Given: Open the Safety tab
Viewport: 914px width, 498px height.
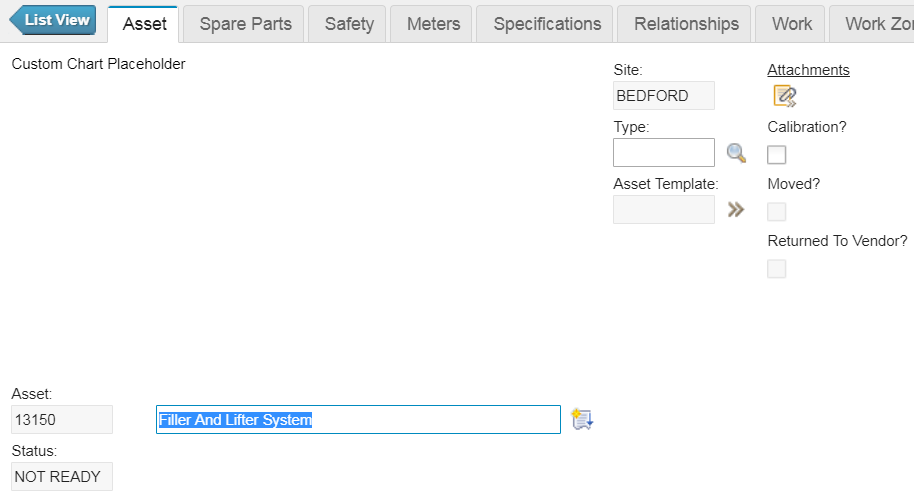Looking at the screenshot, I should pyautogui.click(x=349, y=24).
